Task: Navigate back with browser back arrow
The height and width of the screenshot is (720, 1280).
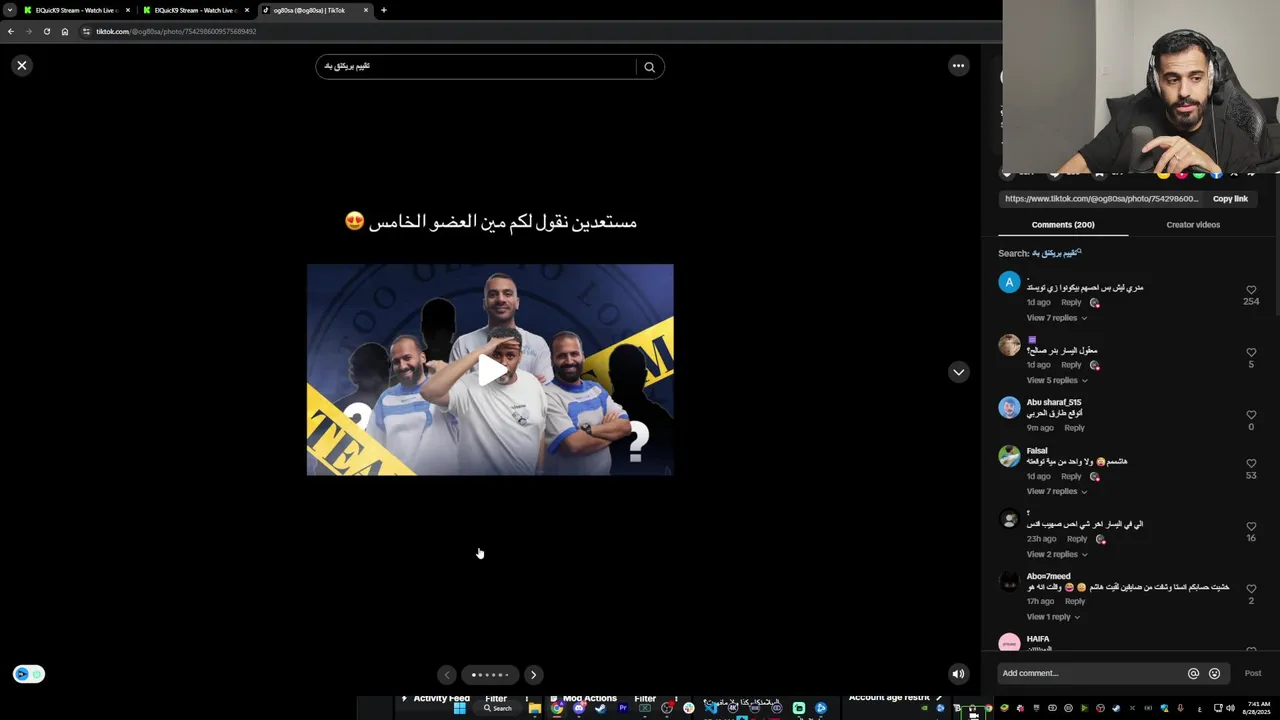Action: coord(11,31)
